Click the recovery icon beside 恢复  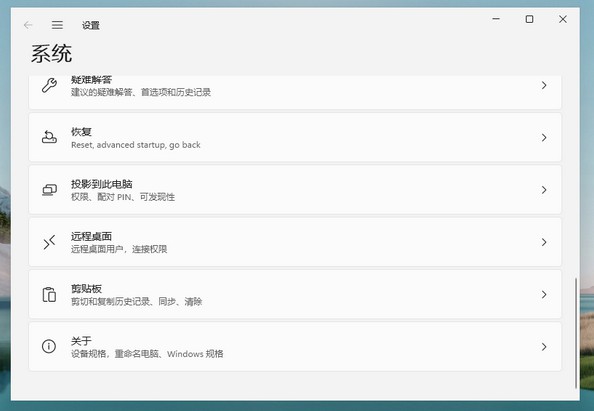pyautogui.click(x=49, y=137)
